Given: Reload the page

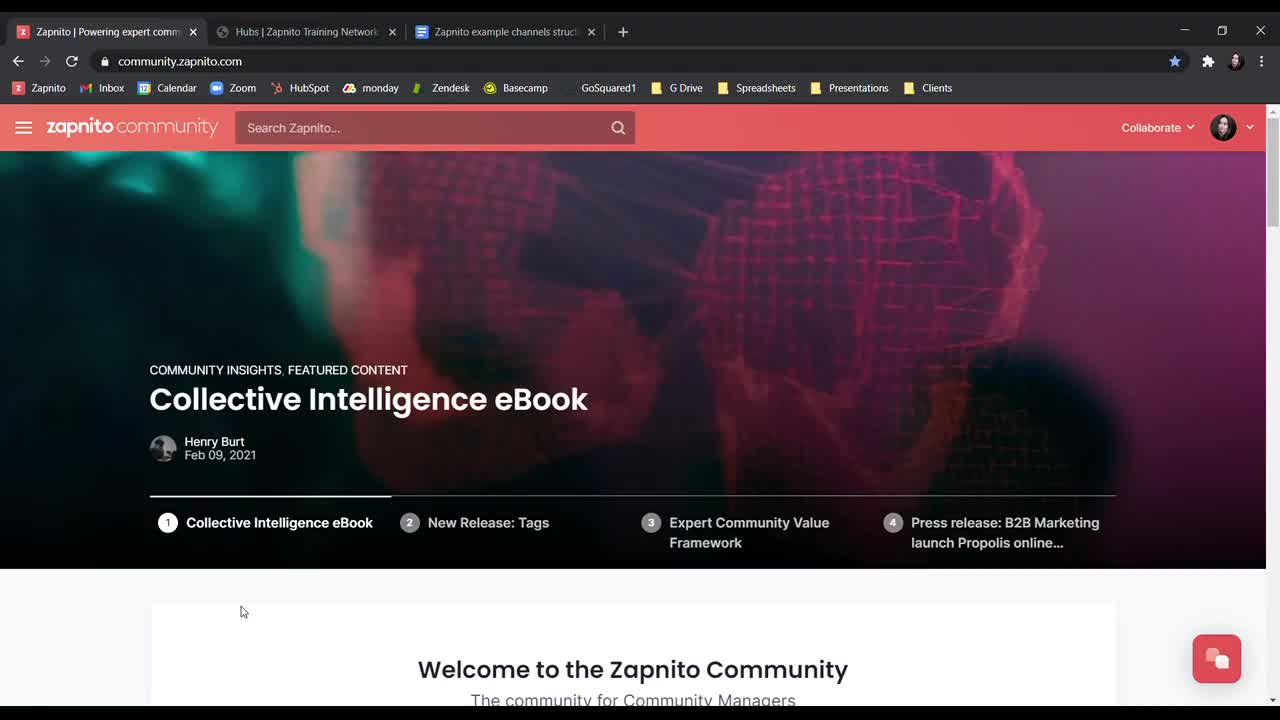Looking at the screenshot, I should point(72,61).
